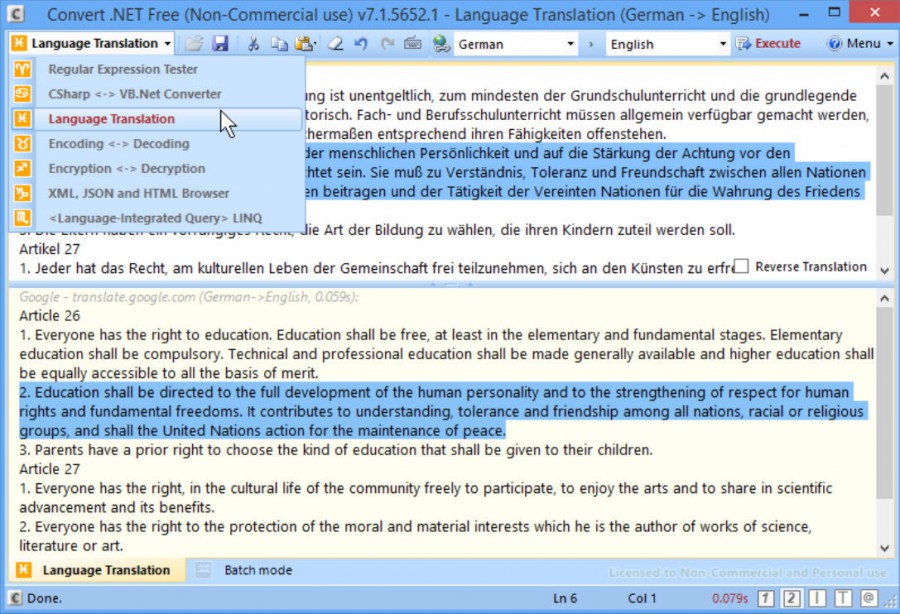
Task: Click the globe web-link icon
Action: tap(441, 43)
